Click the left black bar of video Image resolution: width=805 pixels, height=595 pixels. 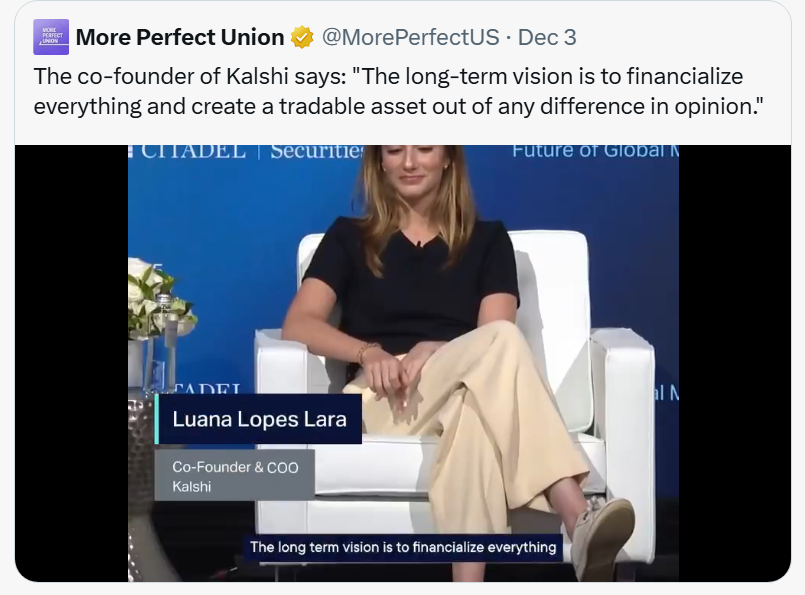coord(70,360)
